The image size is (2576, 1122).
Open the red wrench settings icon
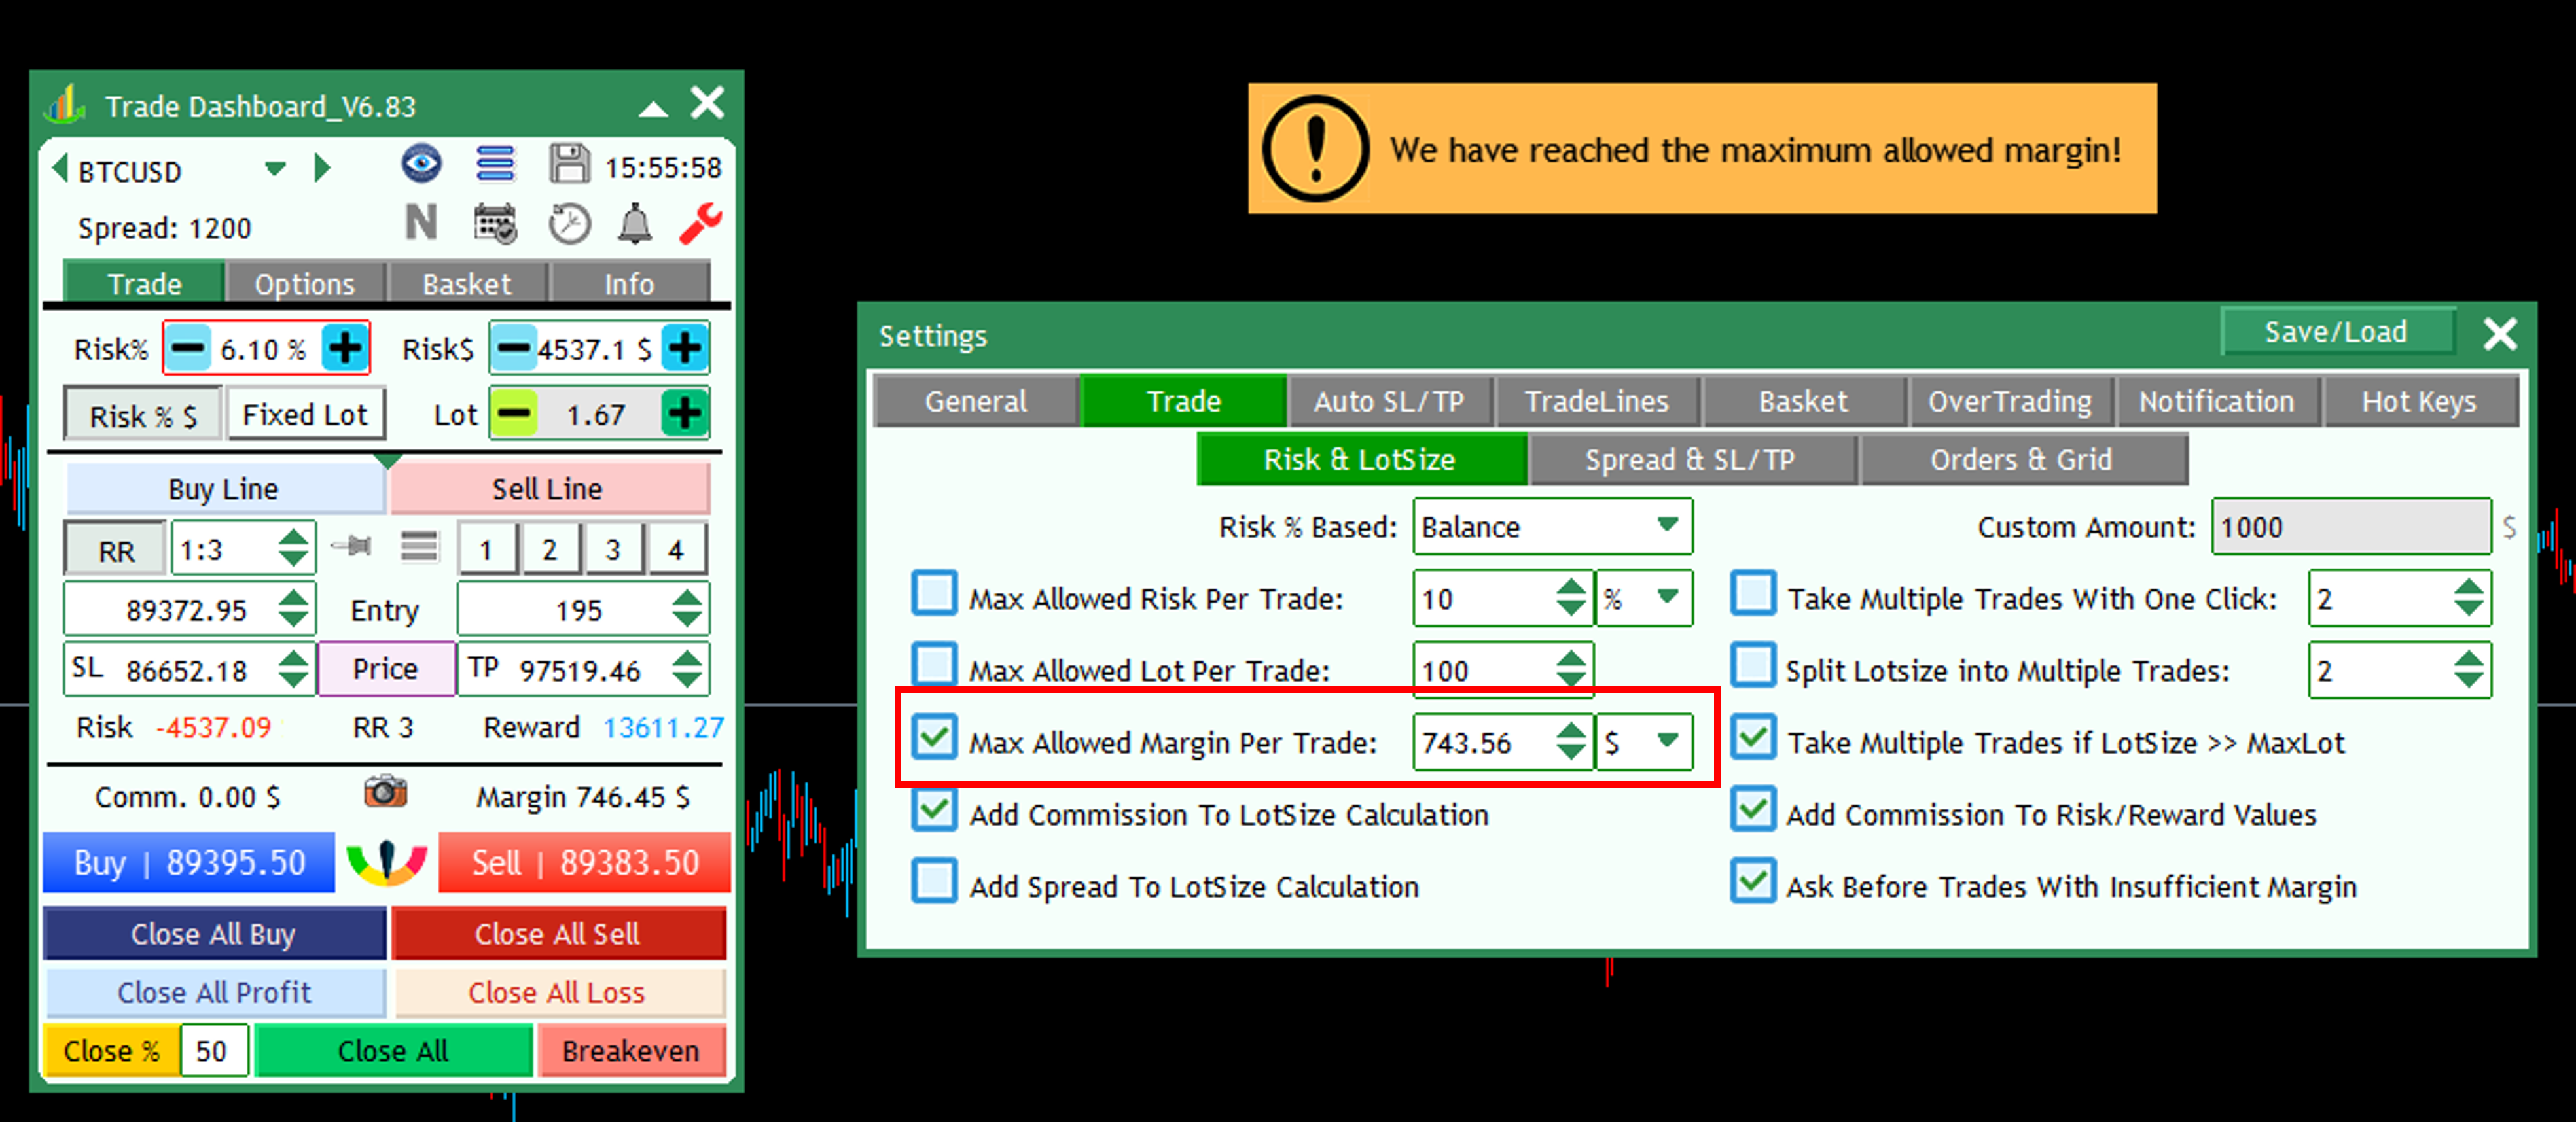click(700, 224)
